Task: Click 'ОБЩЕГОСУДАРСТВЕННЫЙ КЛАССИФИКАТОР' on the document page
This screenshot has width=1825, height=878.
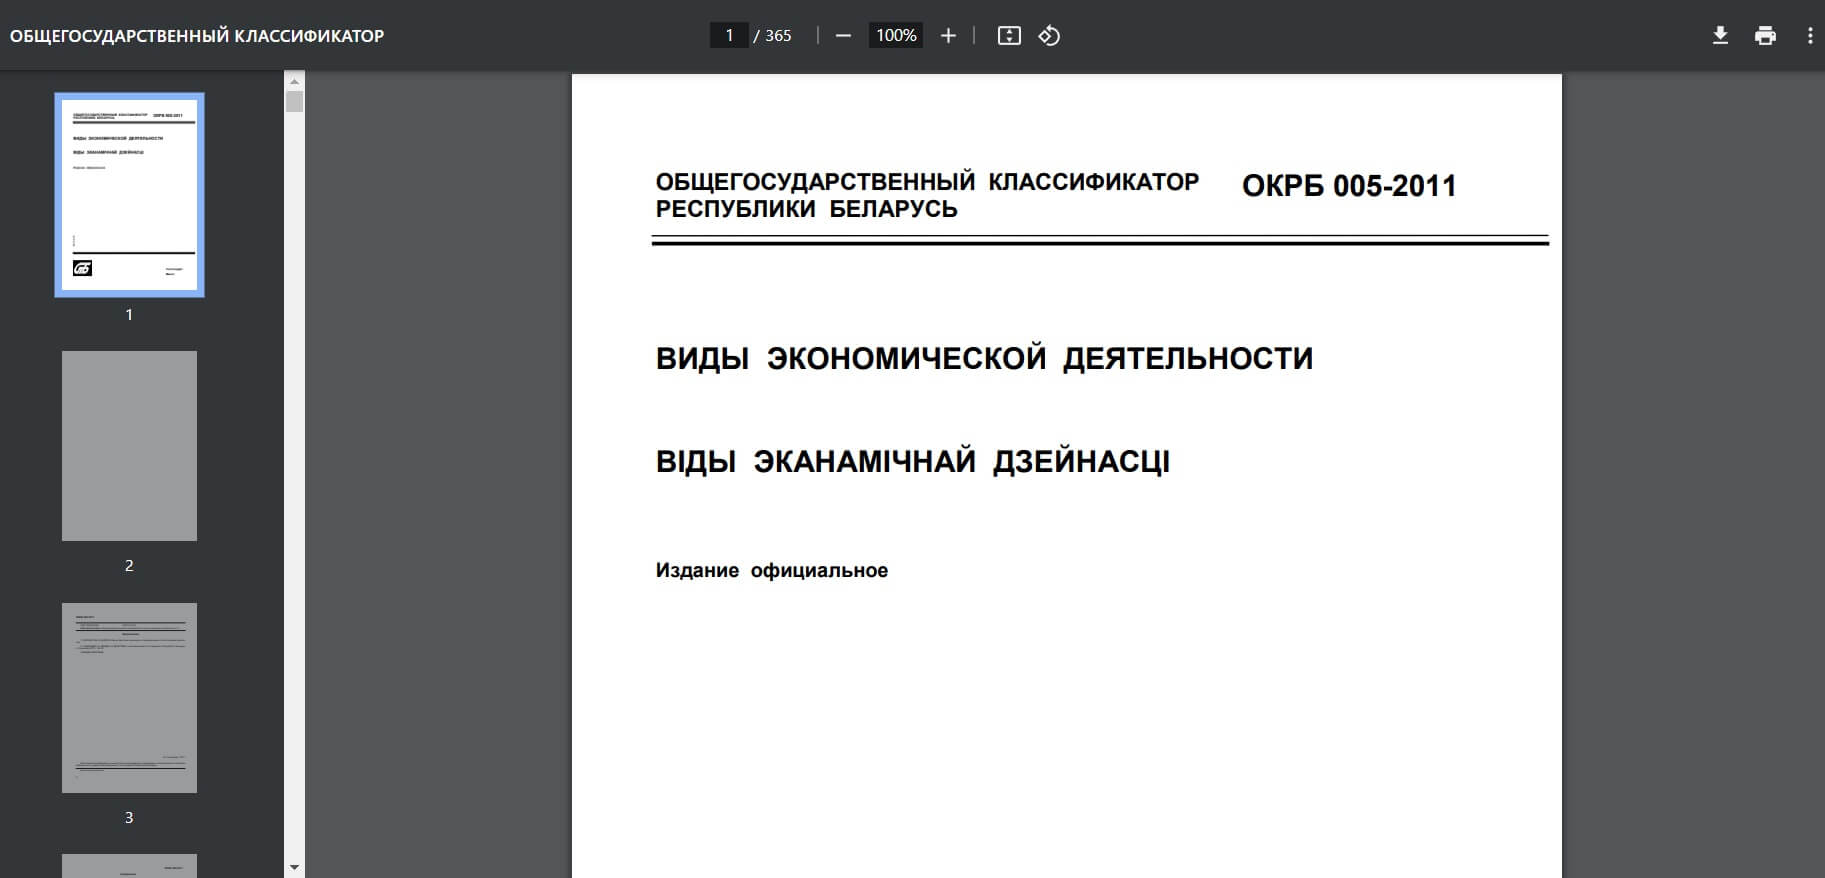Action: tap(927, 182)
